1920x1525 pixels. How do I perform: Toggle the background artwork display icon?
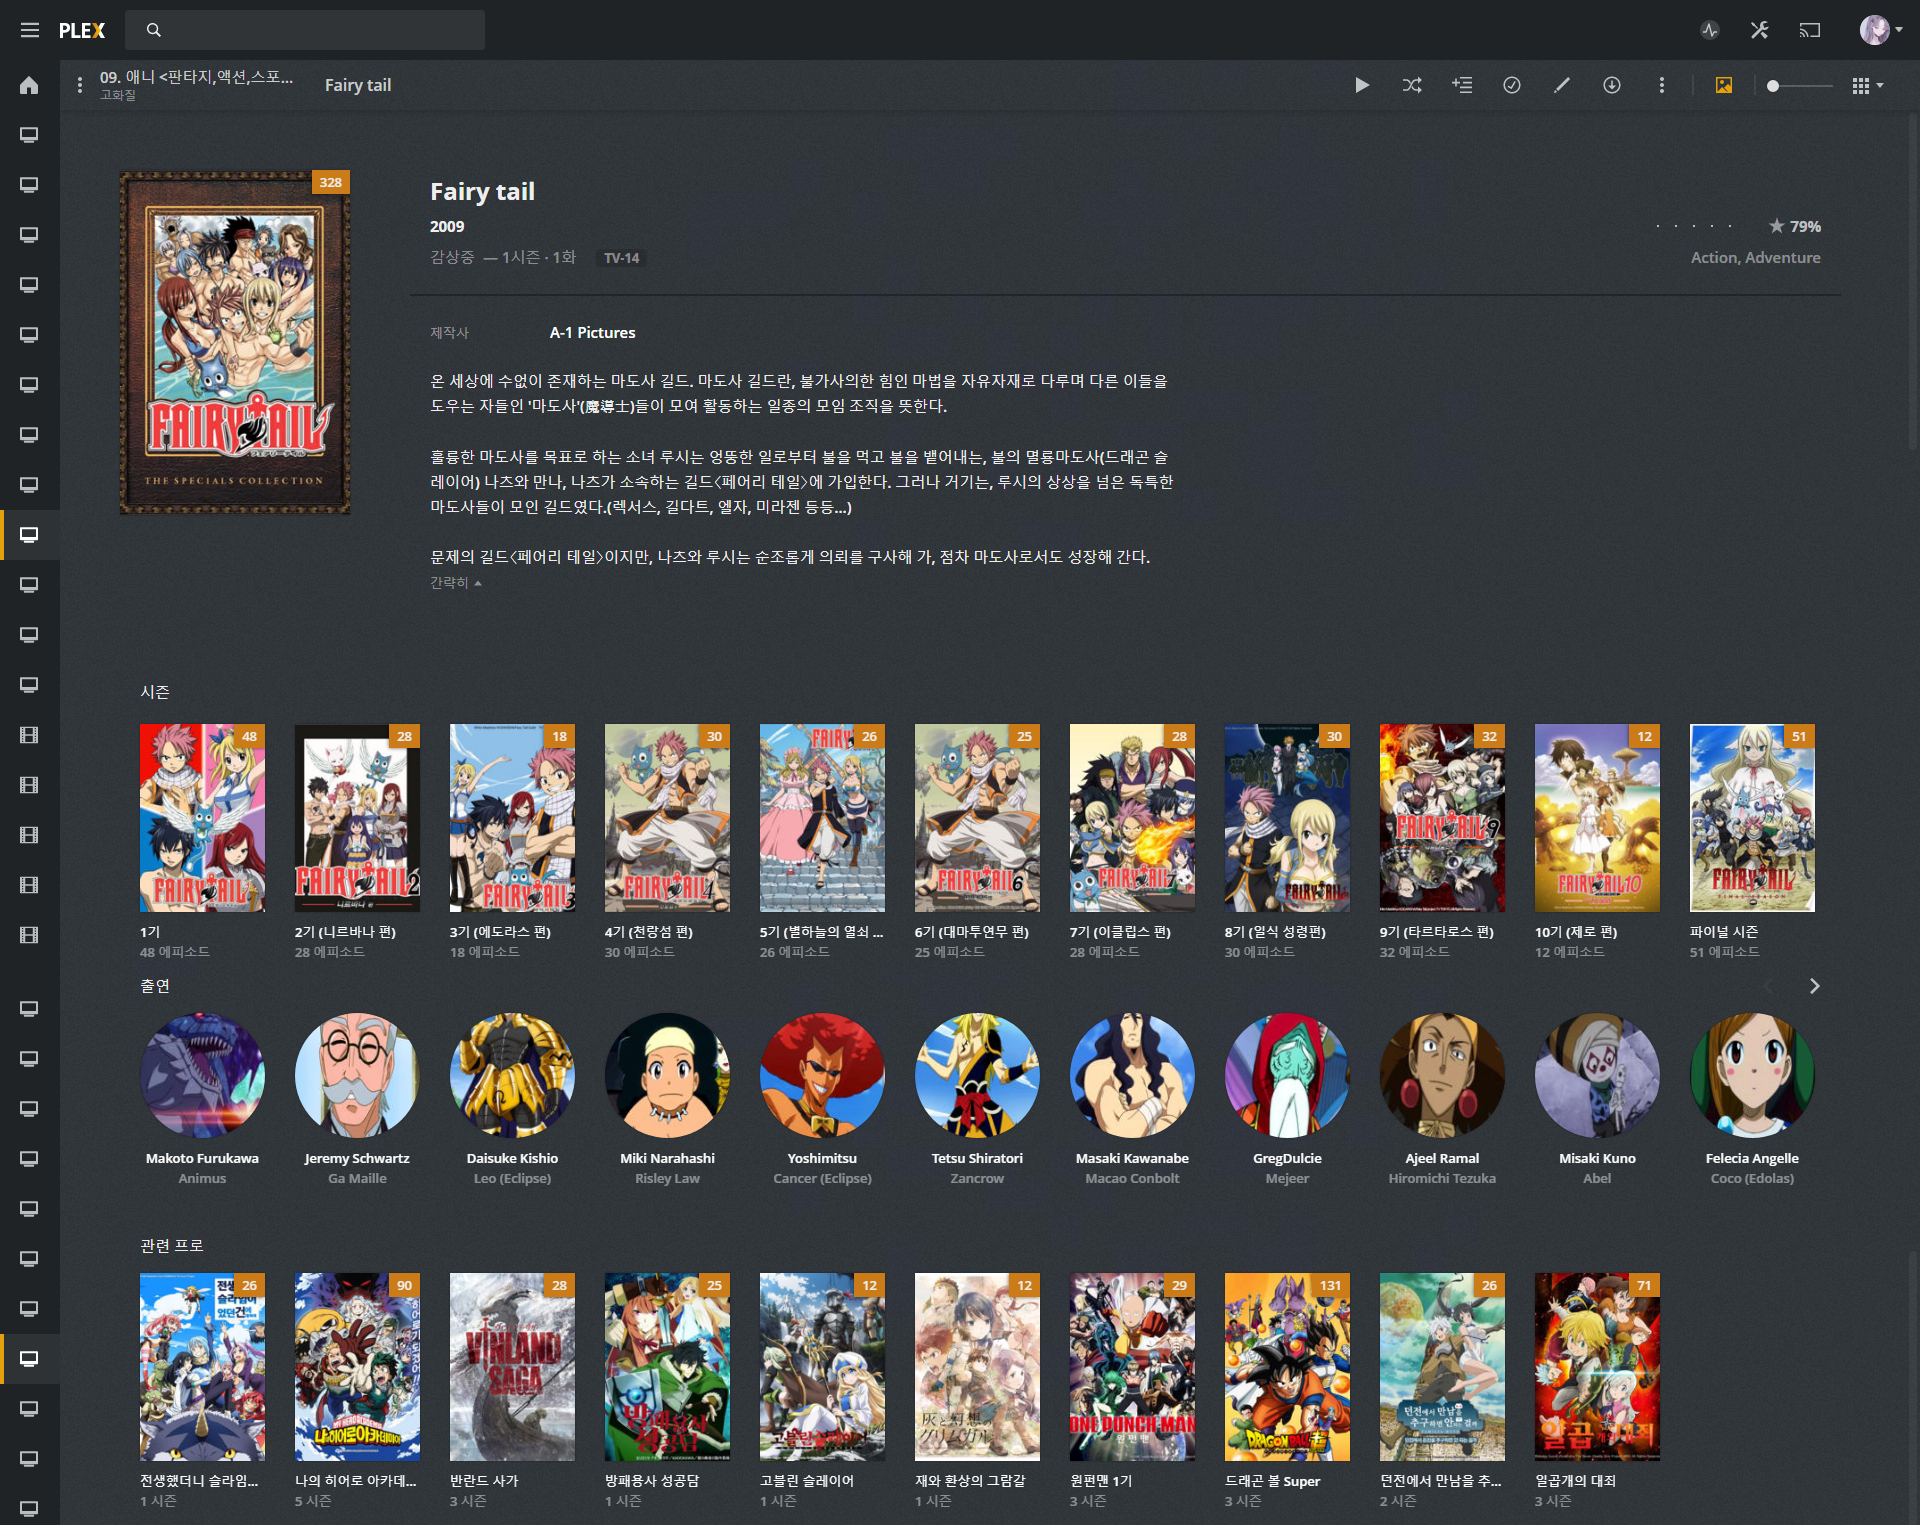1724,85
